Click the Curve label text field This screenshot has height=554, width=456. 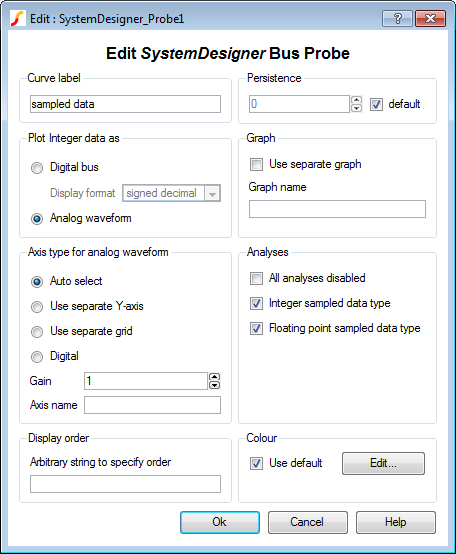coord(125,104)
